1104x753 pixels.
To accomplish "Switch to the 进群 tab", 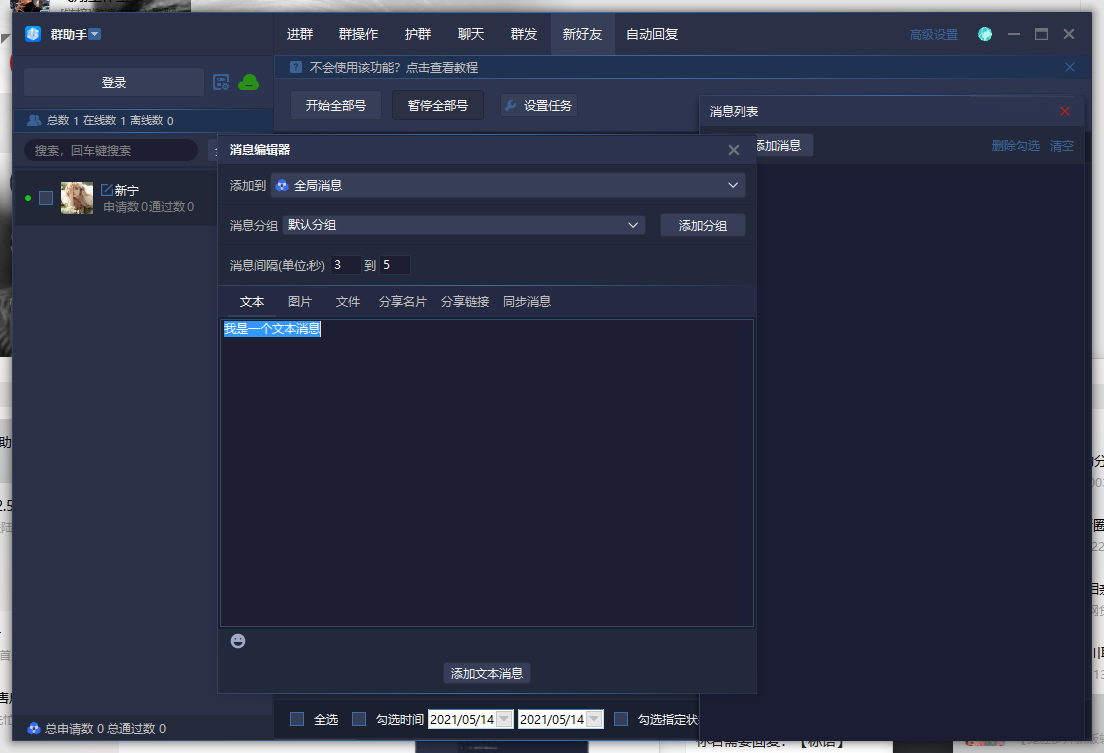I will pyautogui.click(x=300, y=34).
